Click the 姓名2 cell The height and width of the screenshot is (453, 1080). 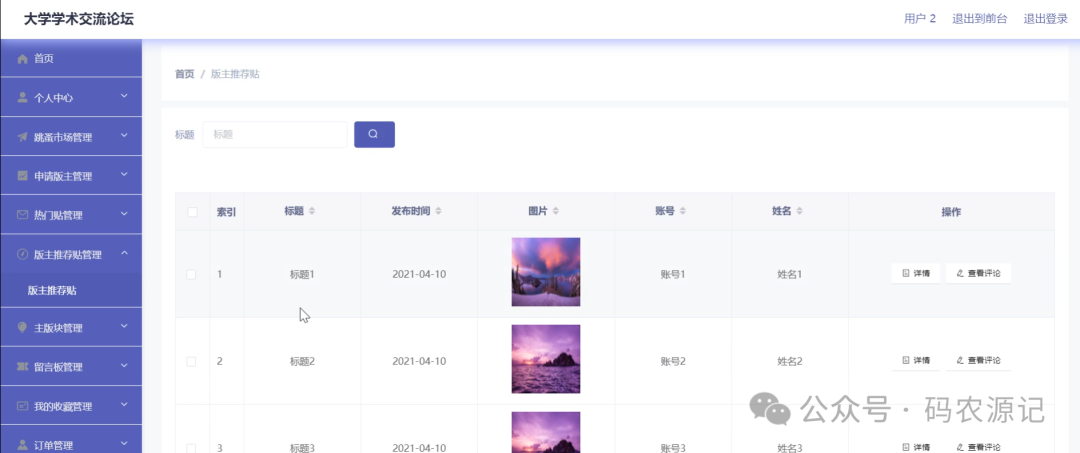790,361
